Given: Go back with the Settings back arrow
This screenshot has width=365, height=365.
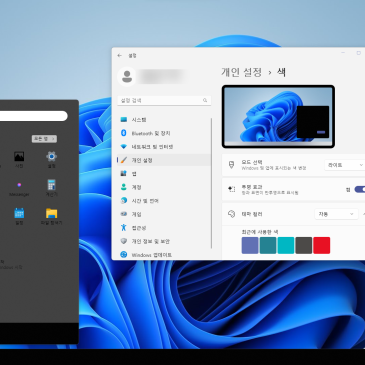Looking at the screenshot, I should tap(120, 56).
